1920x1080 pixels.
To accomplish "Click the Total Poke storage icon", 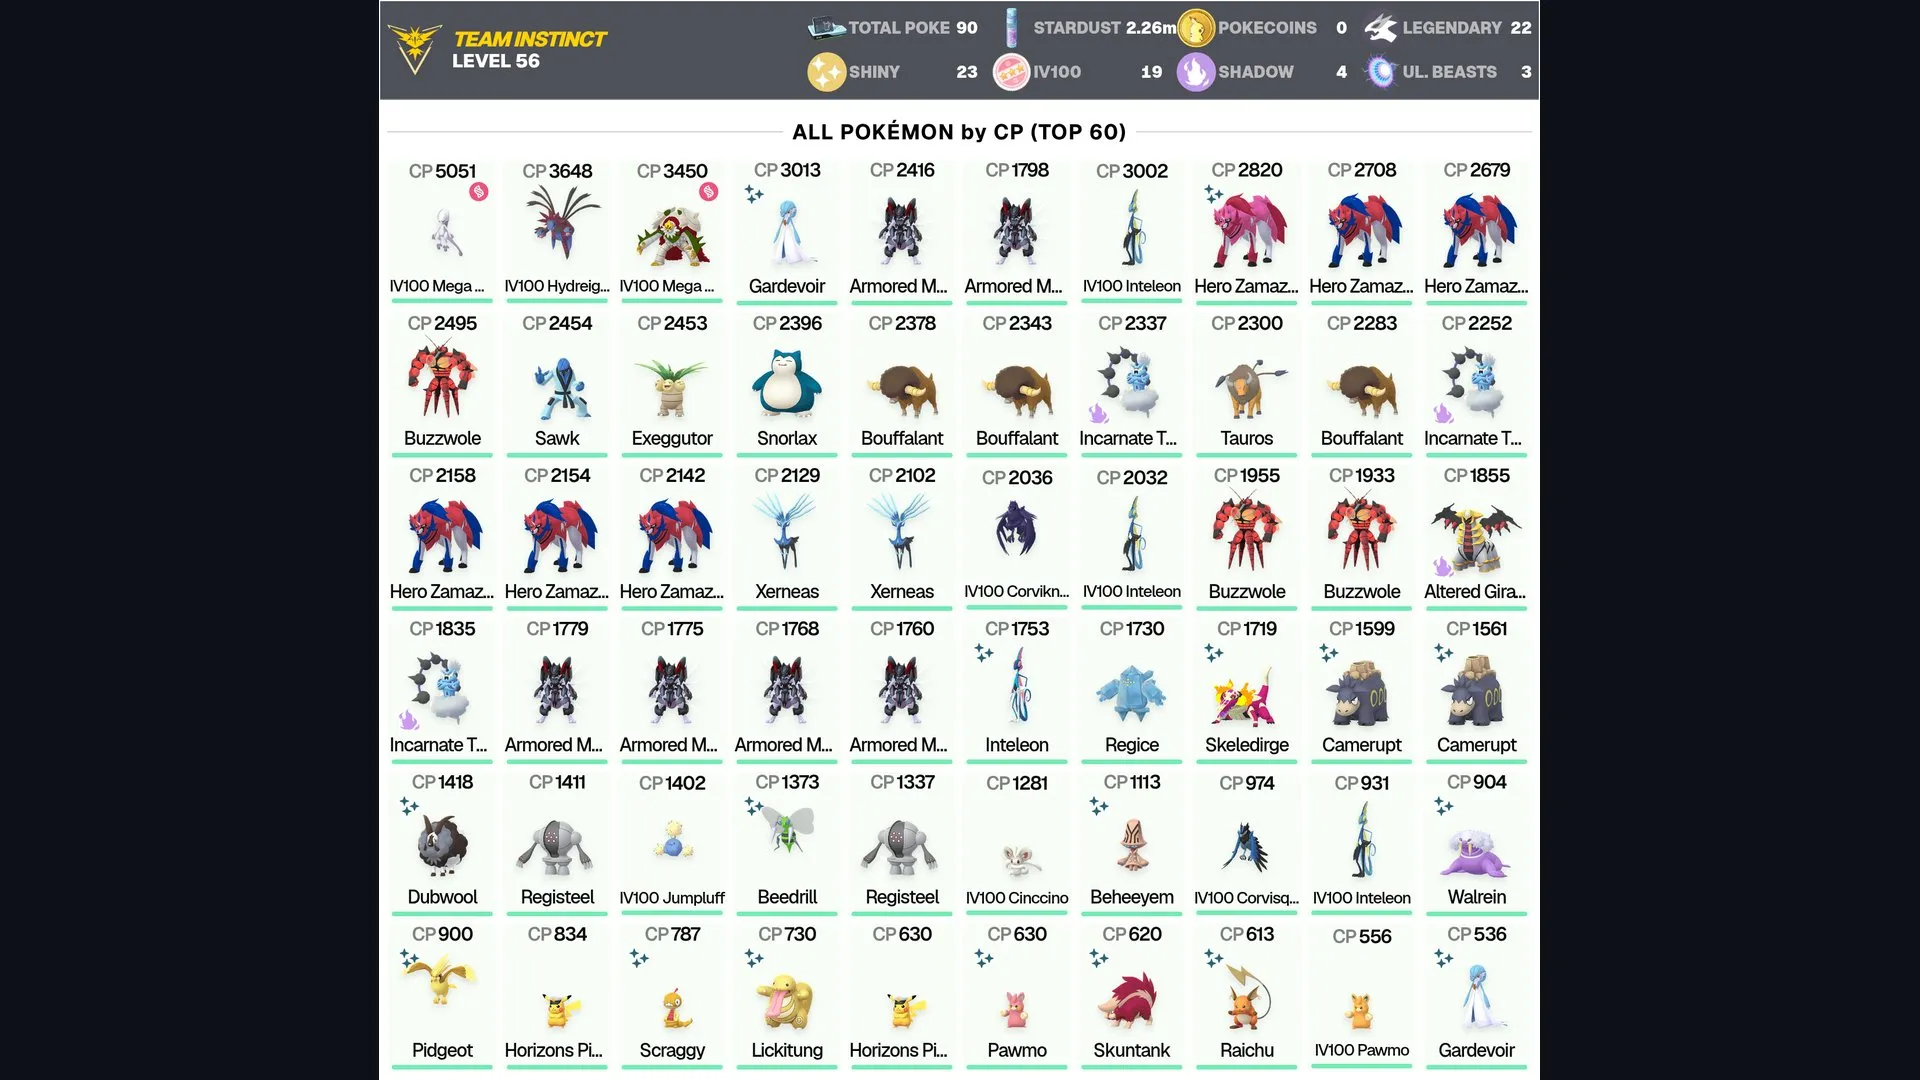I will pos(826,27).
